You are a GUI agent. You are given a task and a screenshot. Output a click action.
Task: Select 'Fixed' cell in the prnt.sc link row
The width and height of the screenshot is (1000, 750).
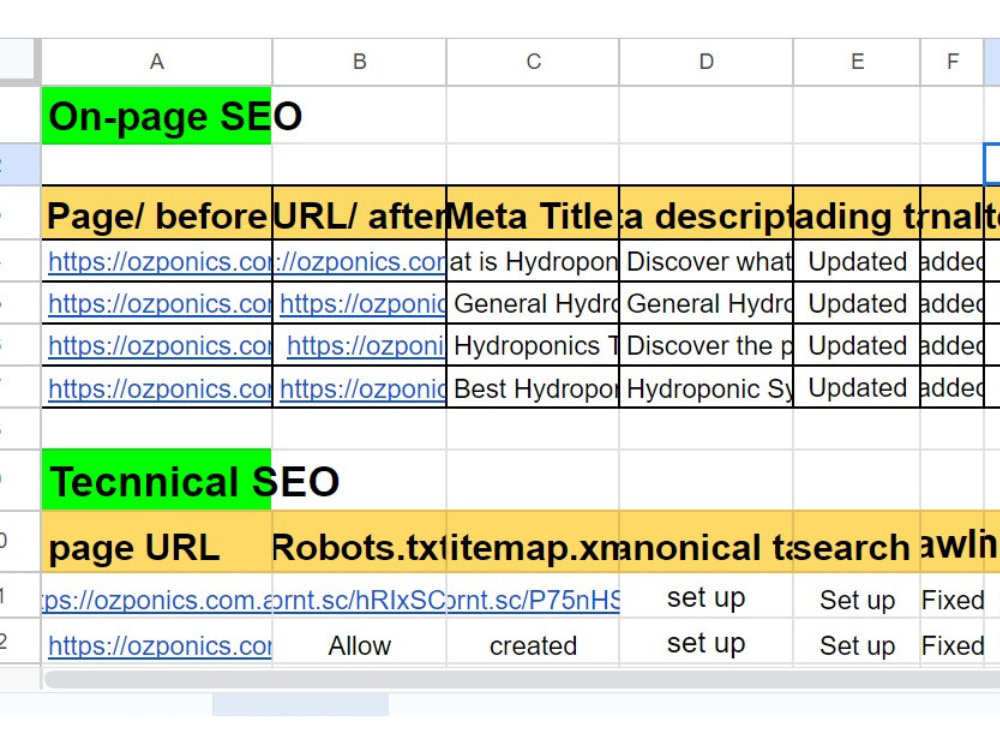(952, 595)
